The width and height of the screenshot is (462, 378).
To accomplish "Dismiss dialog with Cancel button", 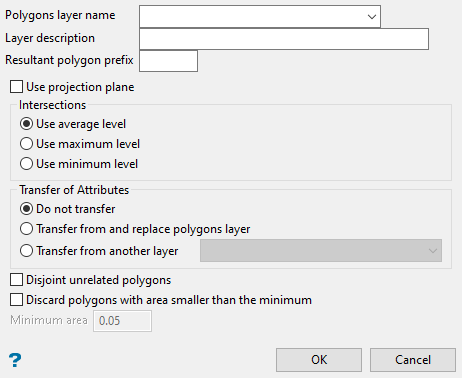I will [413, 360].
